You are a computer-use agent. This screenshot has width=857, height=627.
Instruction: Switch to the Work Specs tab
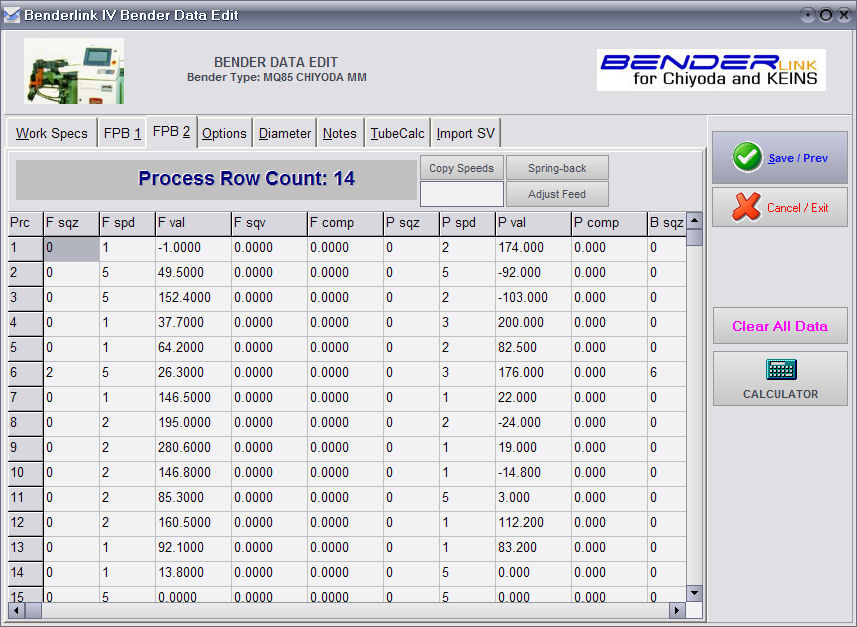point(52,133)
